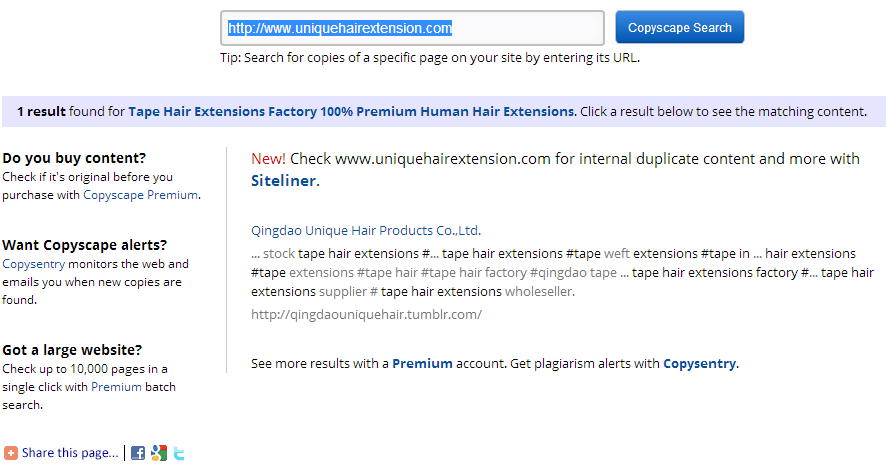
Task: Share via the Twitter bird icon
Action: 179,453
